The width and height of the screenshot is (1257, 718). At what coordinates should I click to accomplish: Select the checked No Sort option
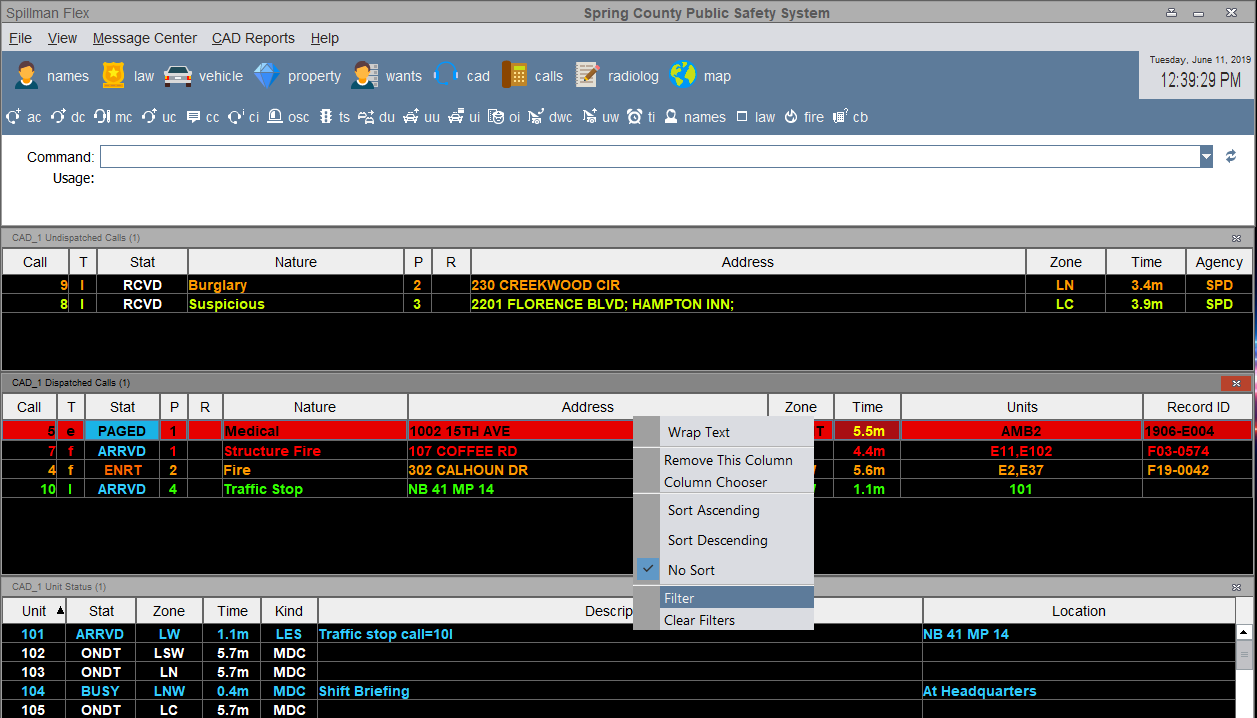[691, 571]
